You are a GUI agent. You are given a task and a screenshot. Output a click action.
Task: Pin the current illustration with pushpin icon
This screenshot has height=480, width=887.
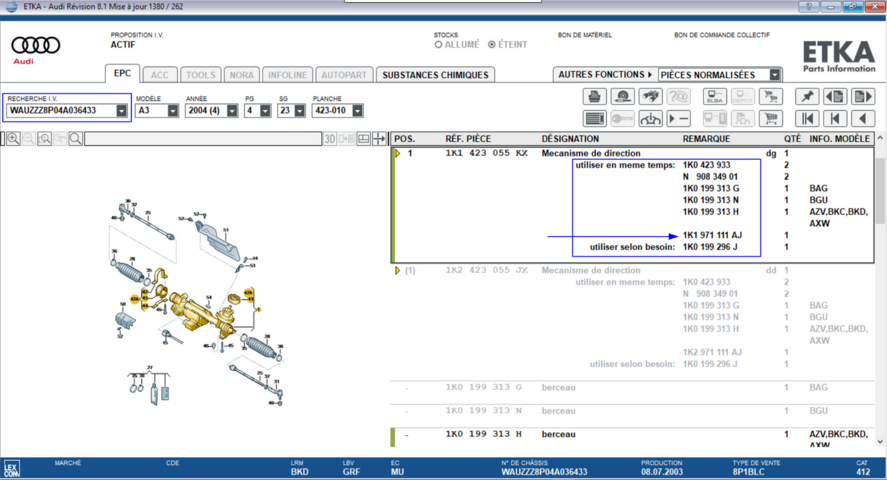[807, 97]
